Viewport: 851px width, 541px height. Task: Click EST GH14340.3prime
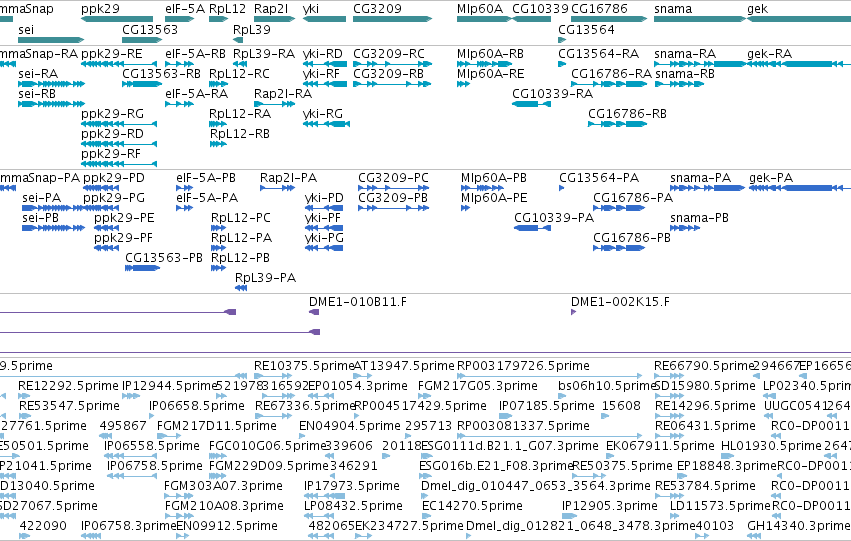pyautogui.click(x=798, y=526)
